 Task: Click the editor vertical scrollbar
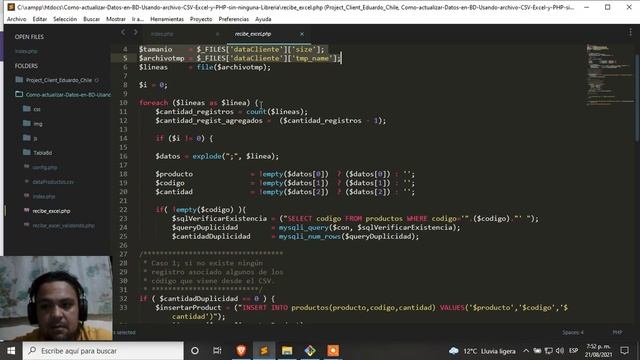tap(637, 98)
